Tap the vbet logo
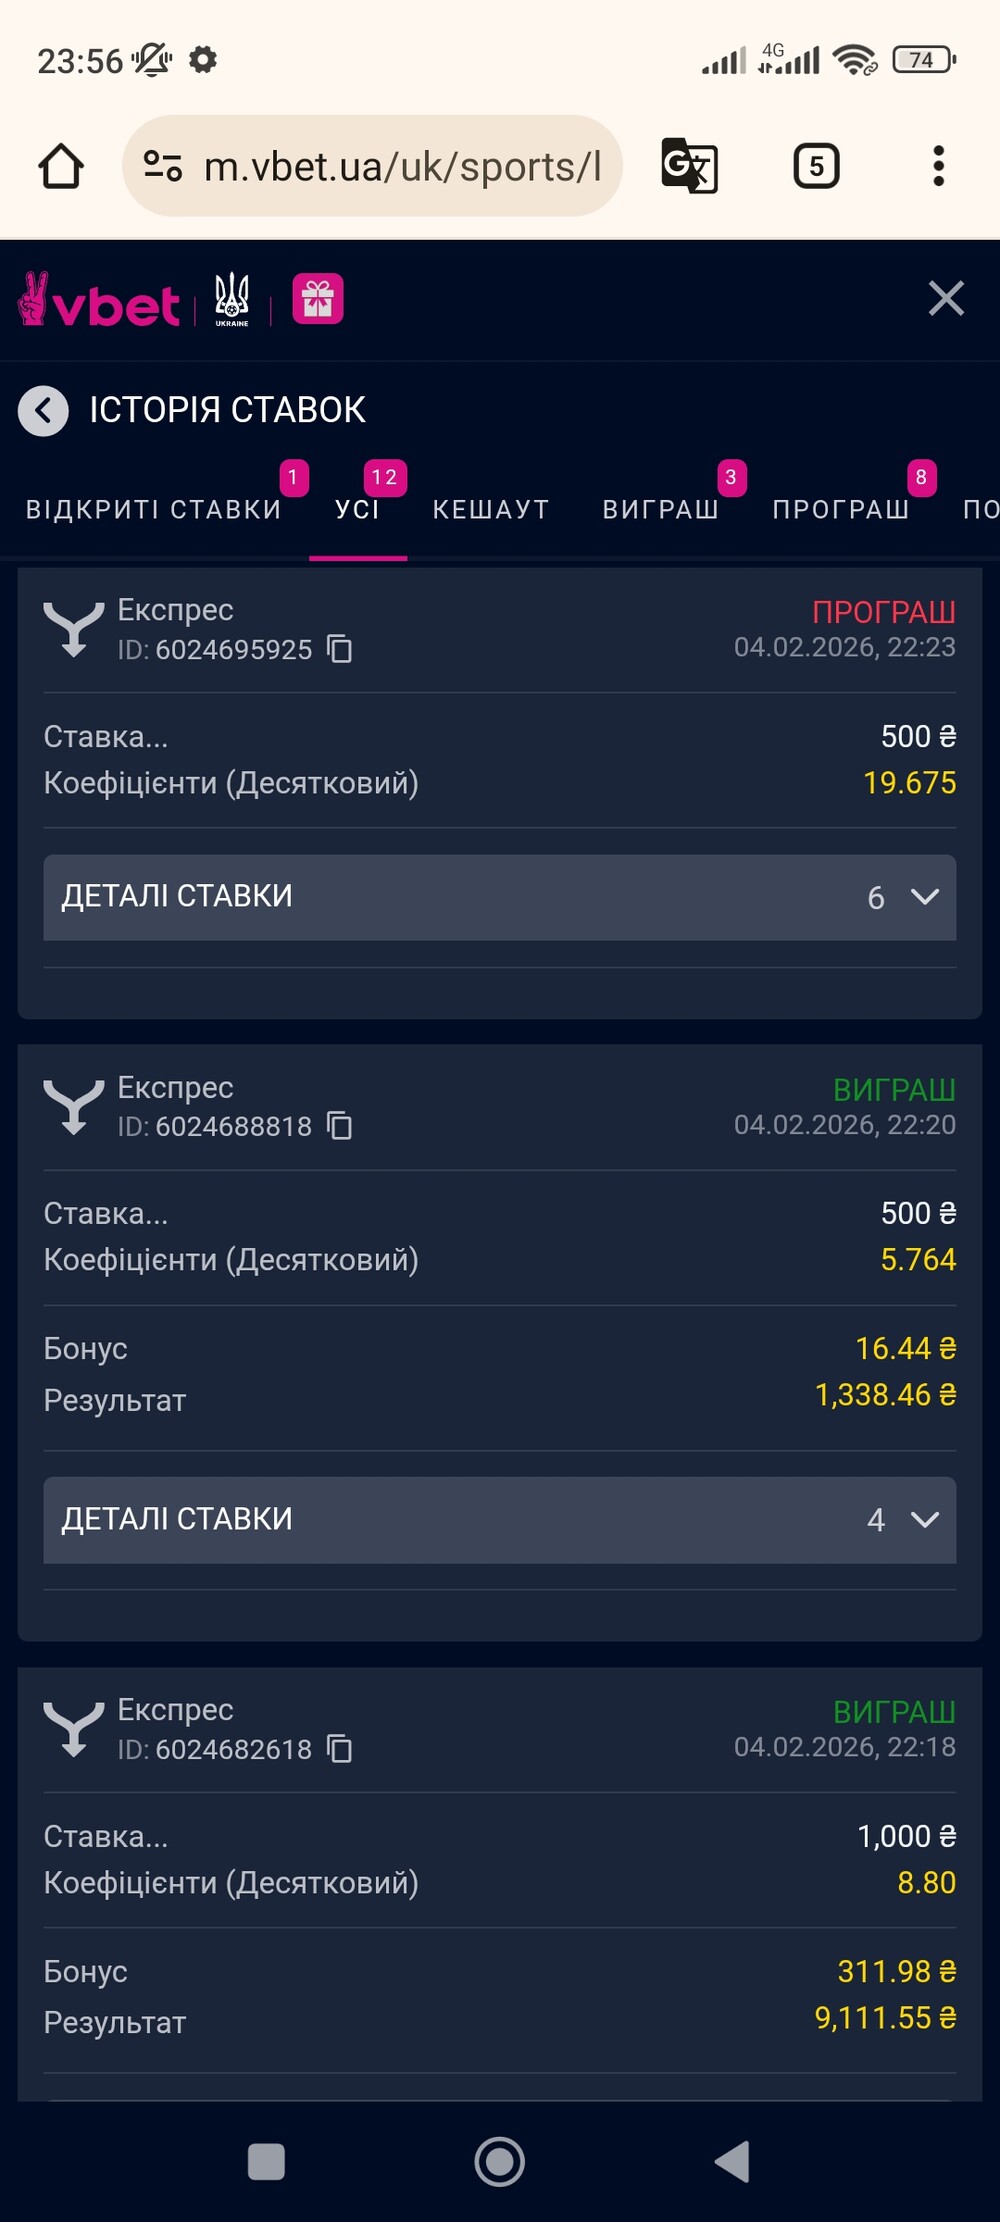 (100, 301)
